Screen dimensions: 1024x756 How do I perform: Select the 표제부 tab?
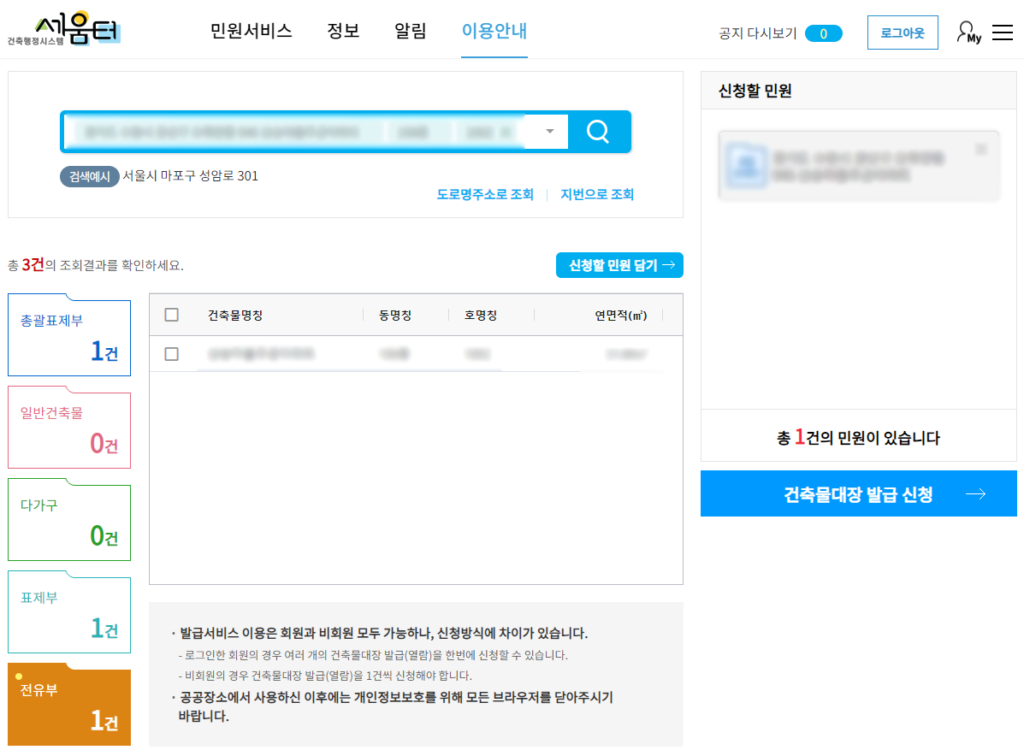[69, 612]
